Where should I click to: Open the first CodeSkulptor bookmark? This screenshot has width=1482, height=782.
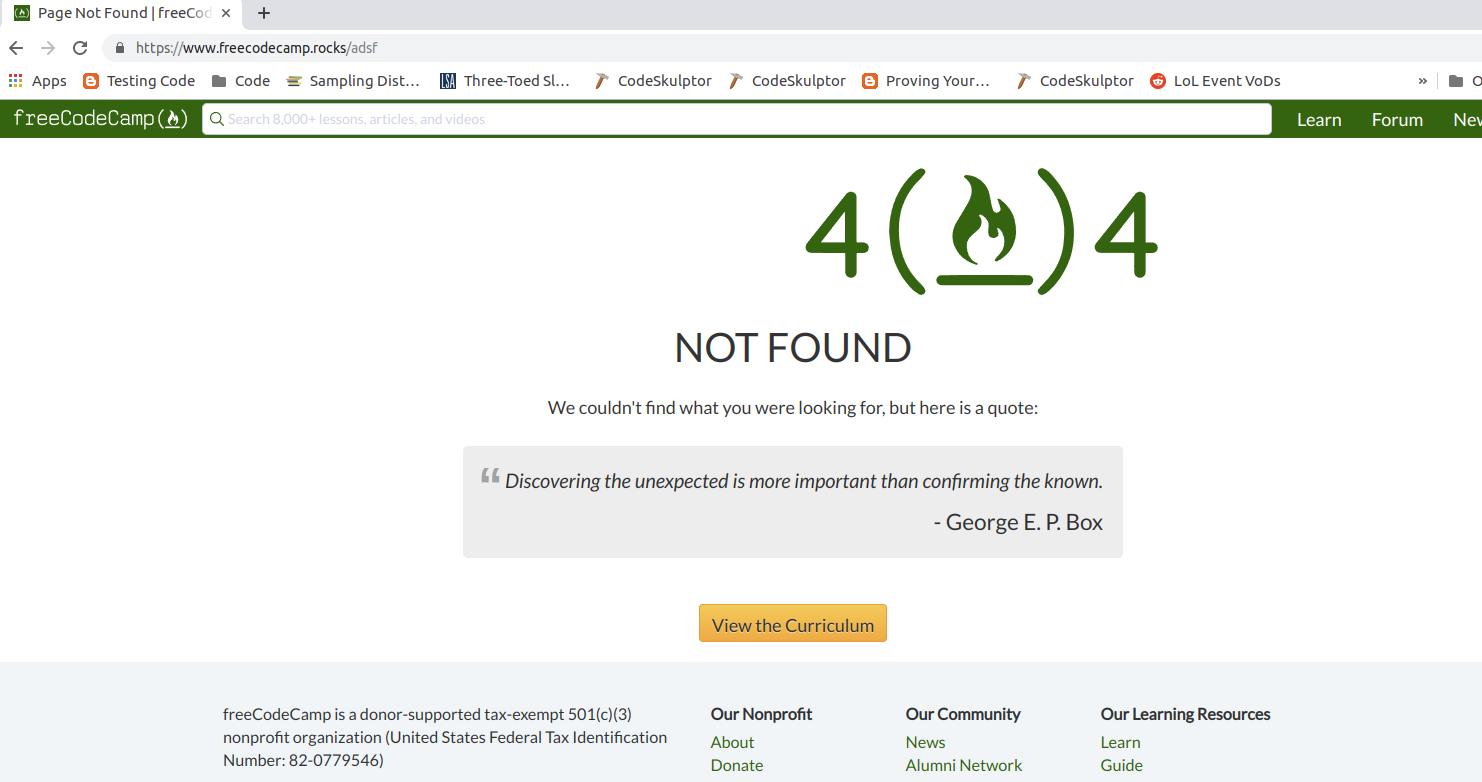(652, 81)
